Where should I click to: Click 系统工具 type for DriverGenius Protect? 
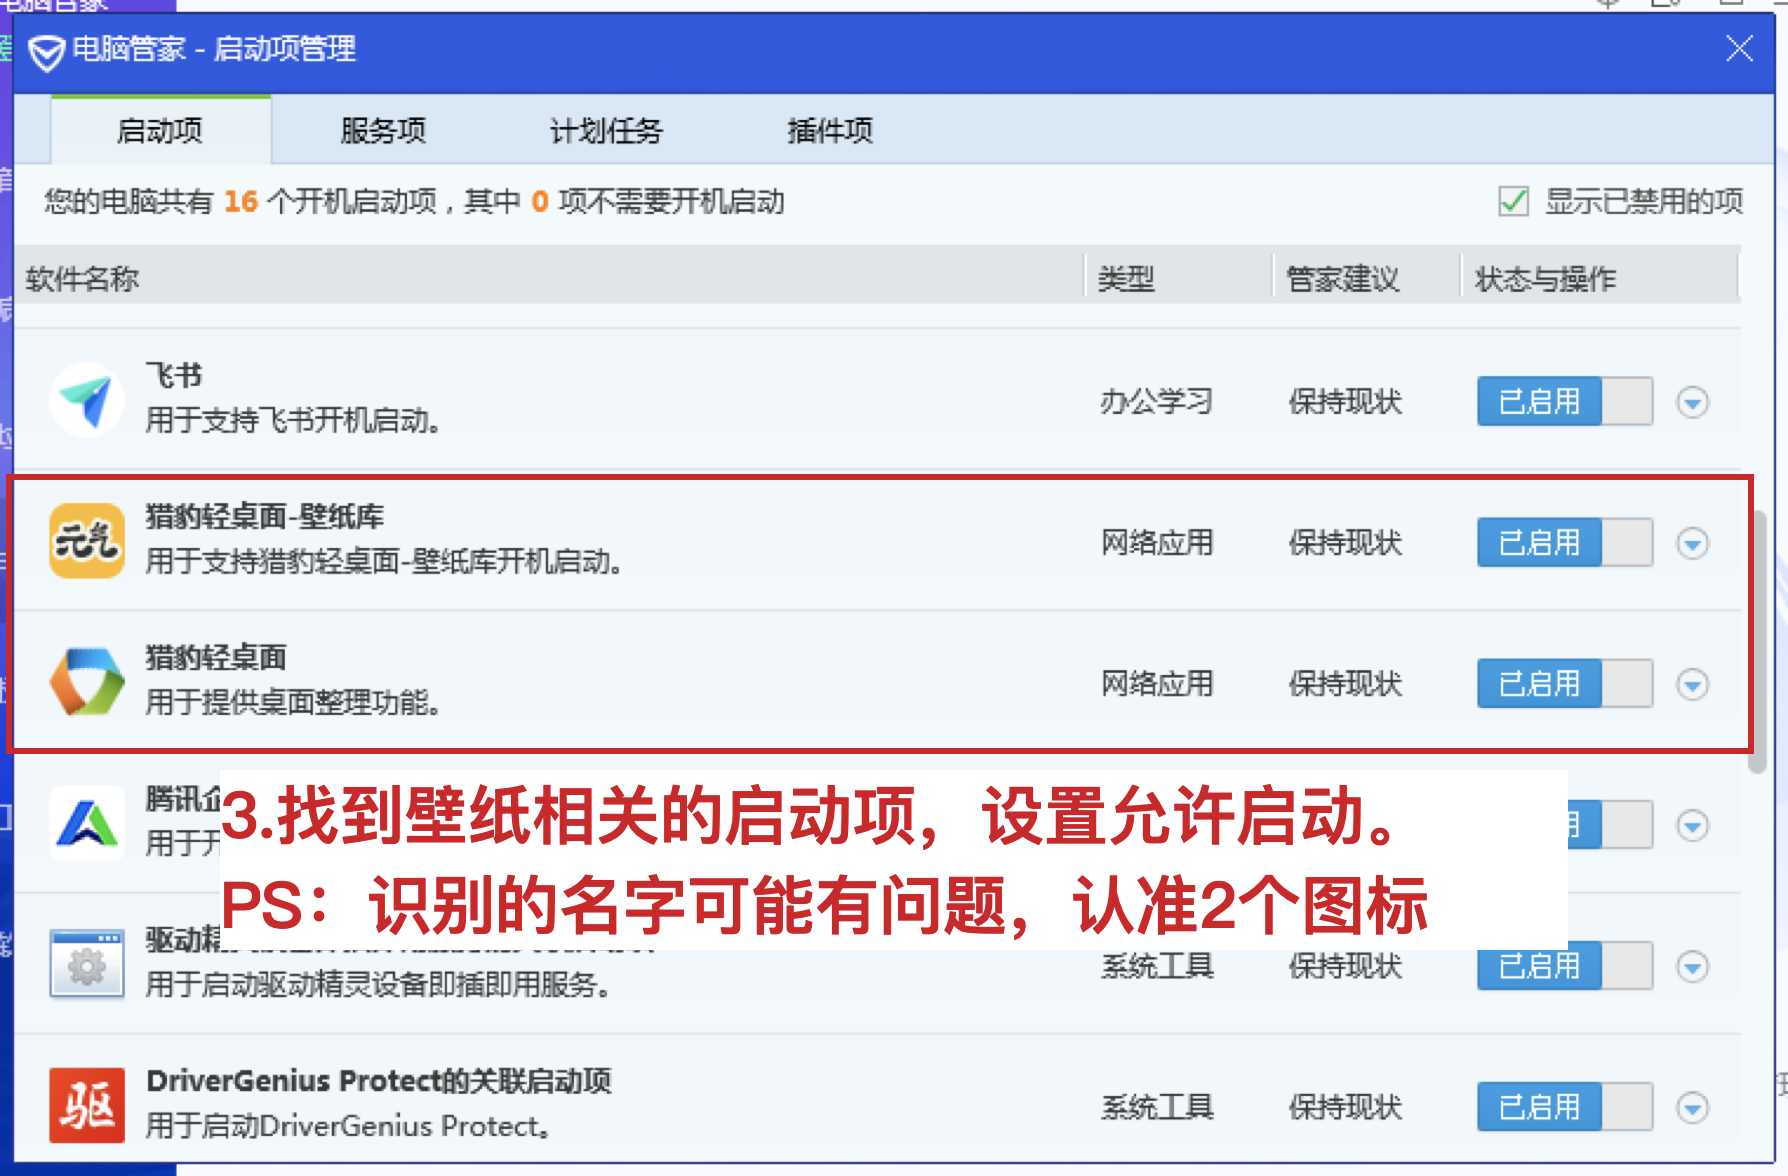tap(1157, 1106)
